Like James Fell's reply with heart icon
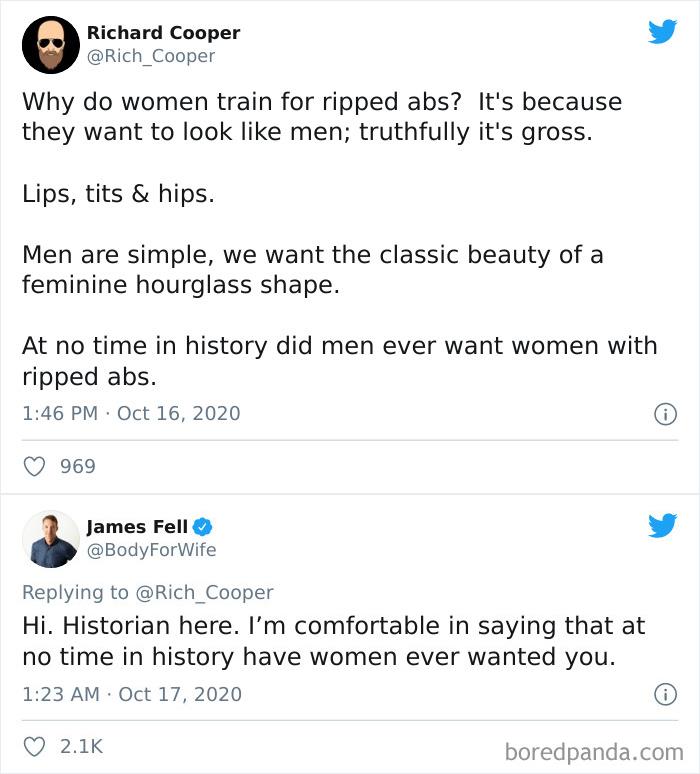 [x=35, y=746]
